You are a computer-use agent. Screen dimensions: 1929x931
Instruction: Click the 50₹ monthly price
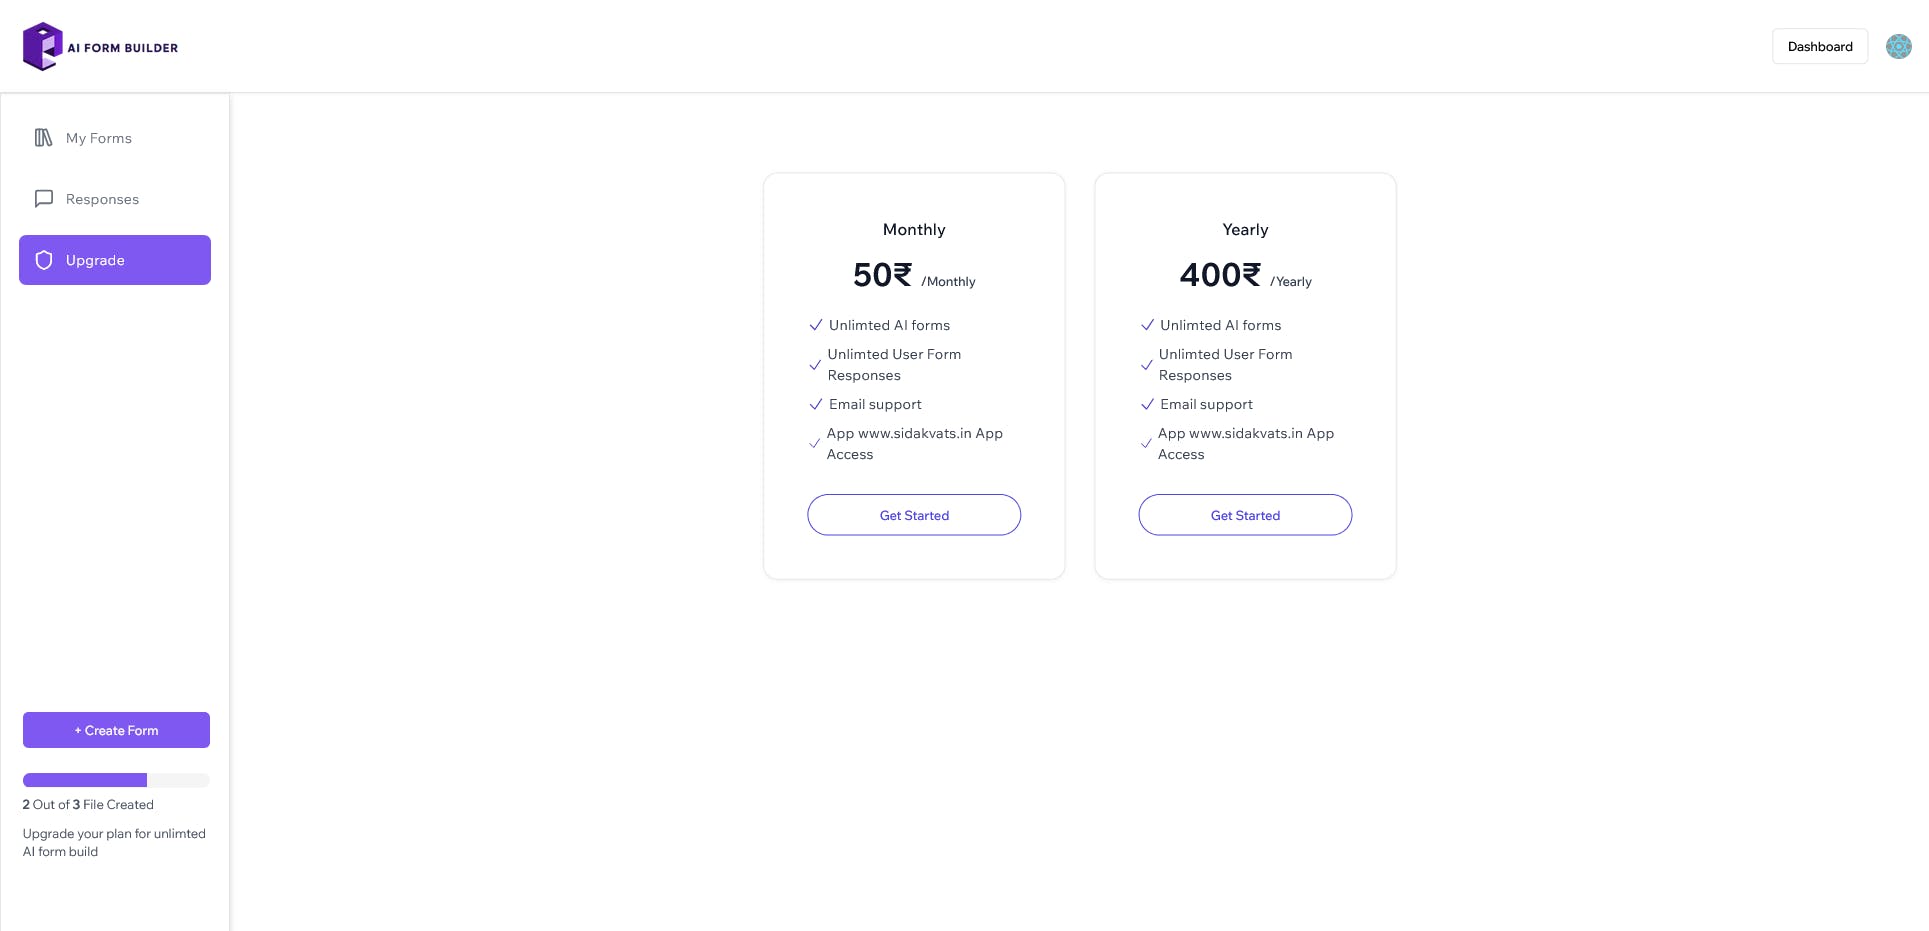[x=882, y=275]
